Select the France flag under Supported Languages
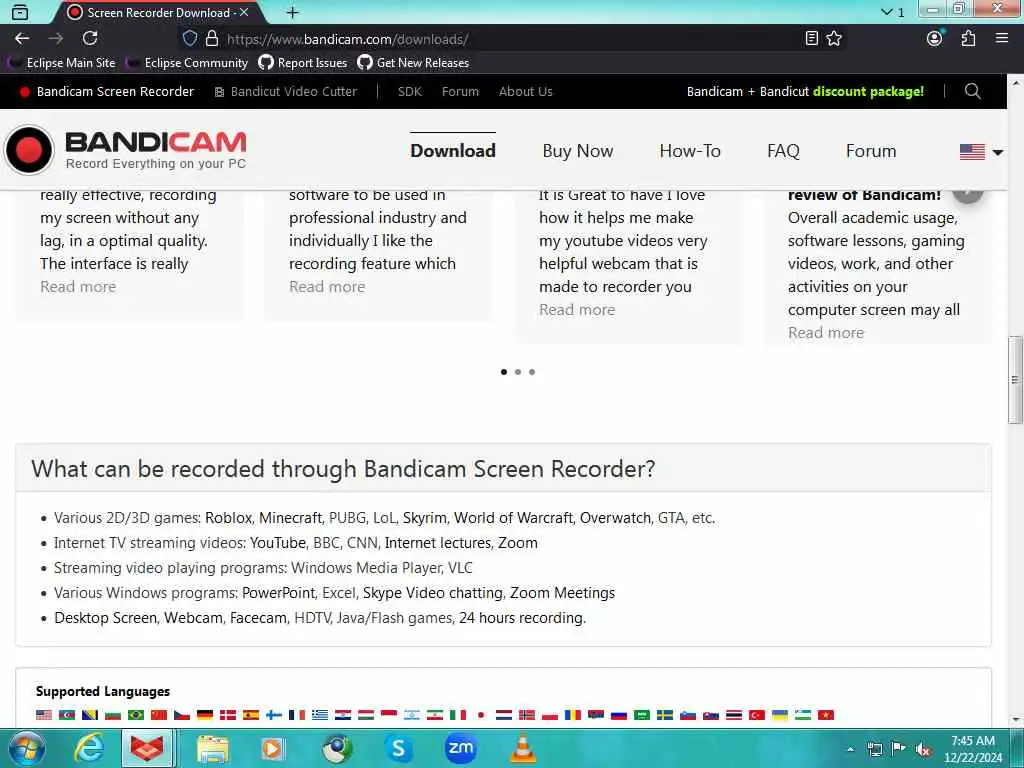The width and height of the screenshot is (1024, 768). pyautogui.click(x=297, y=715)
